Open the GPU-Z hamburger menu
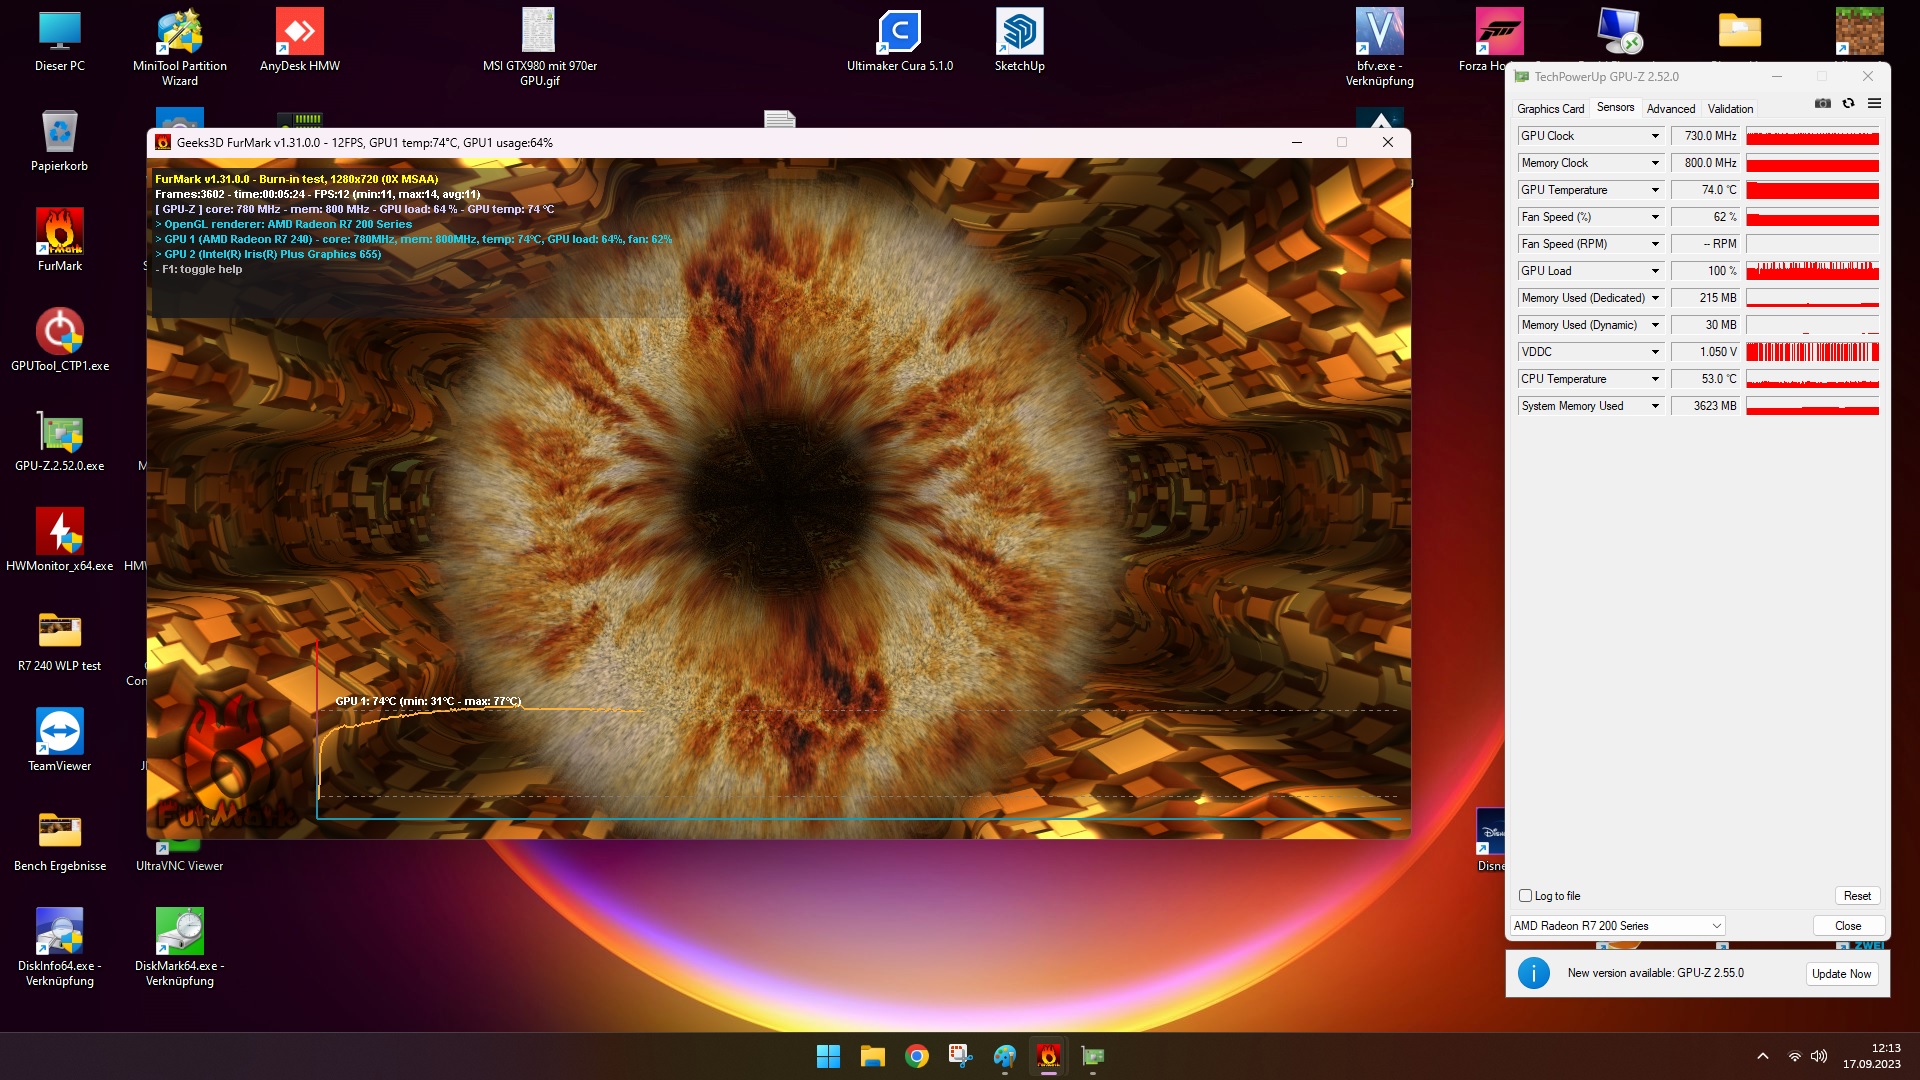Viewport: 1920px width, 1080px height. [x=1874, y=104]
